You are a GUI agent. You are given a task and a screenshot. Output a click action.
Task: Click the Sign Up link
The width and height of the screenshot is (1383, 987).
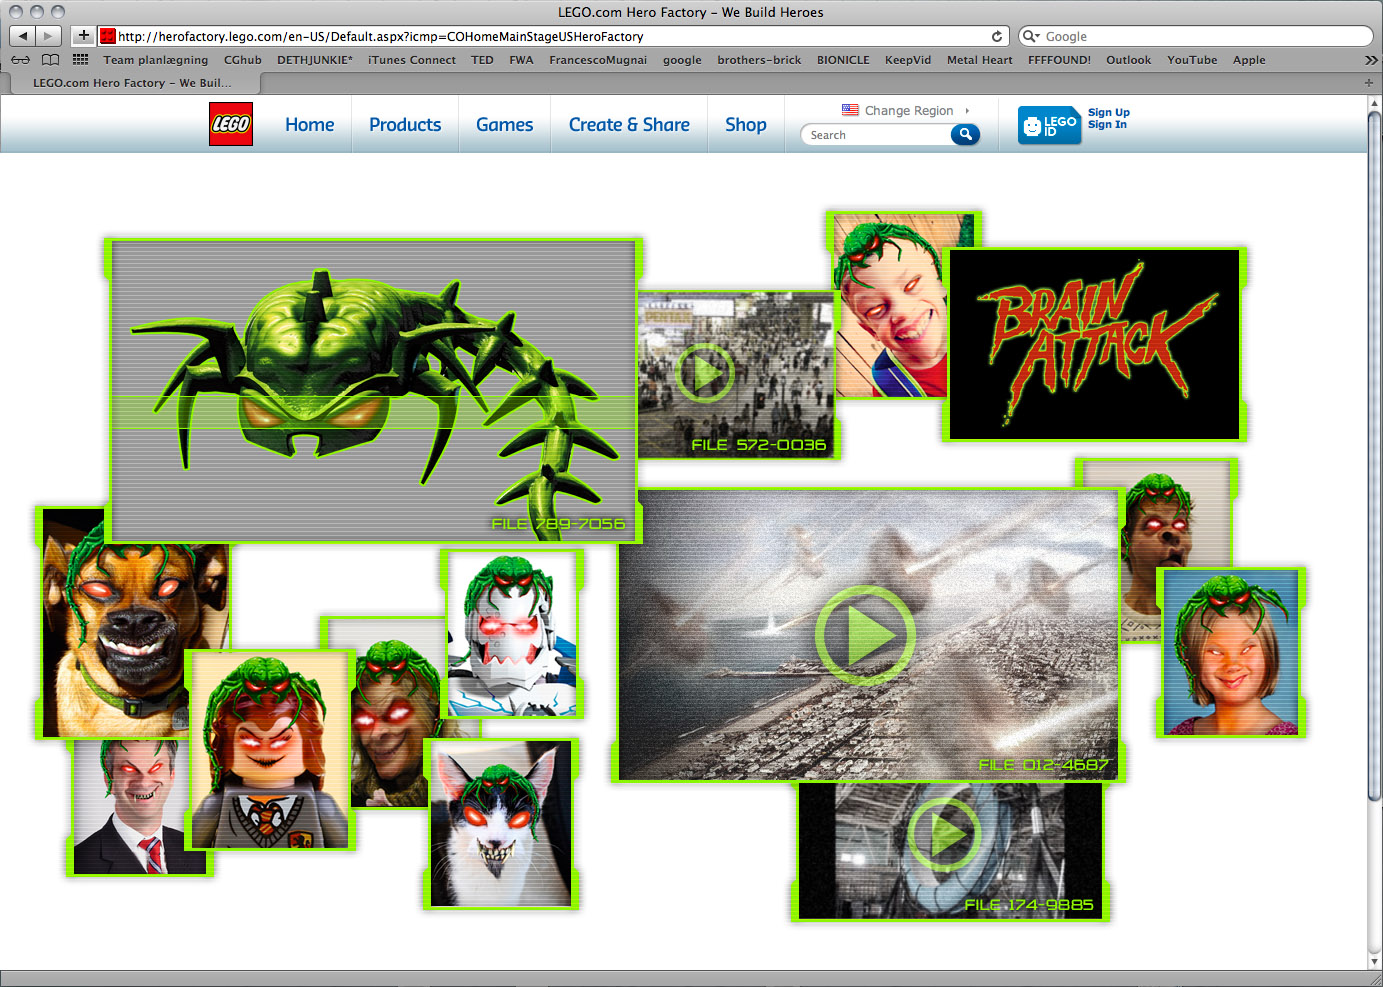(1108, 112)
